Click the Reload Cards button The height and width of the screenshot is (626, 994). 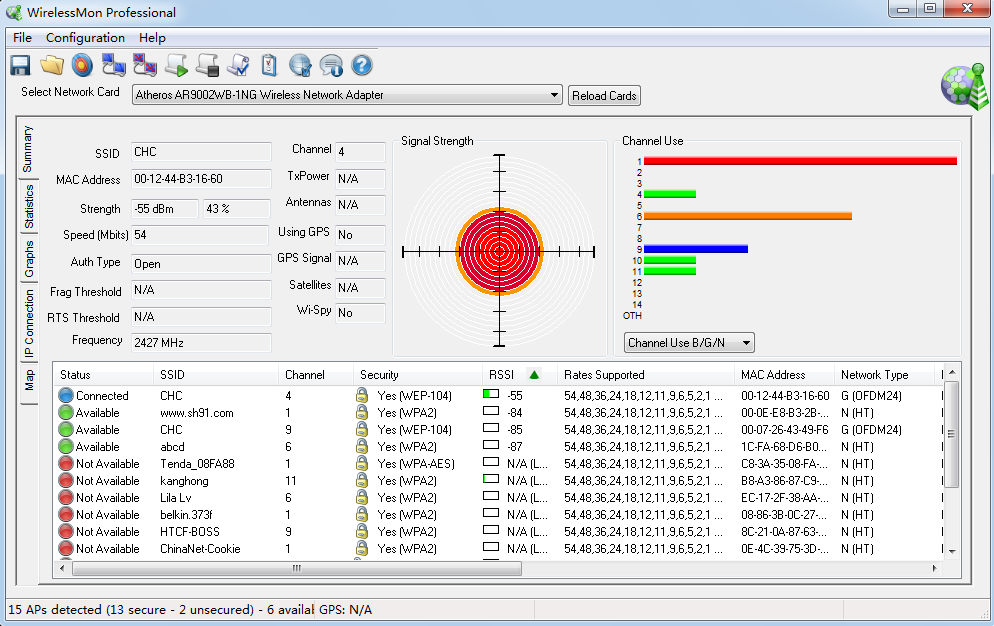tap(604, 96)
